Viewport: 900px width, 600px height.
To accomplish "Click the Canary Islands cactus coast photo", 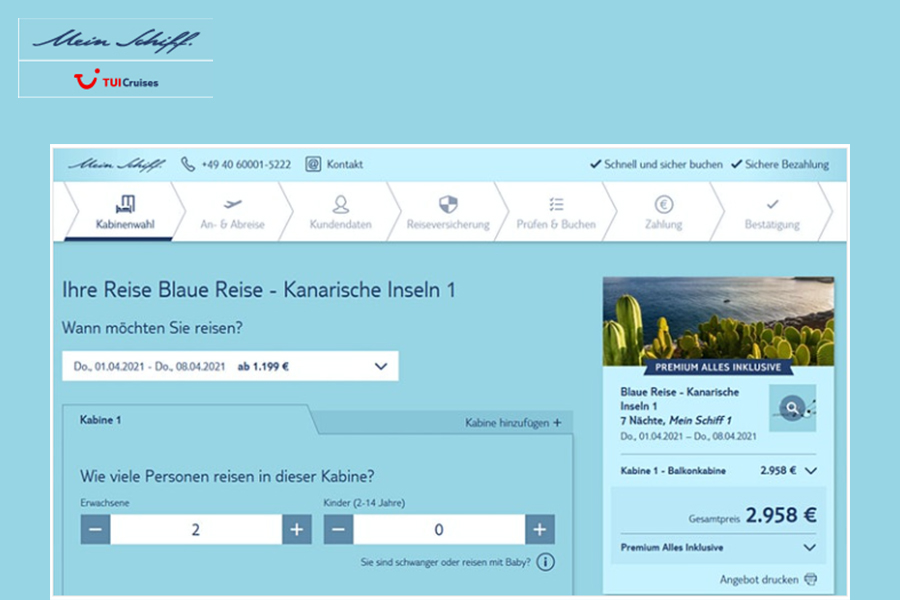I will [719, 321].
